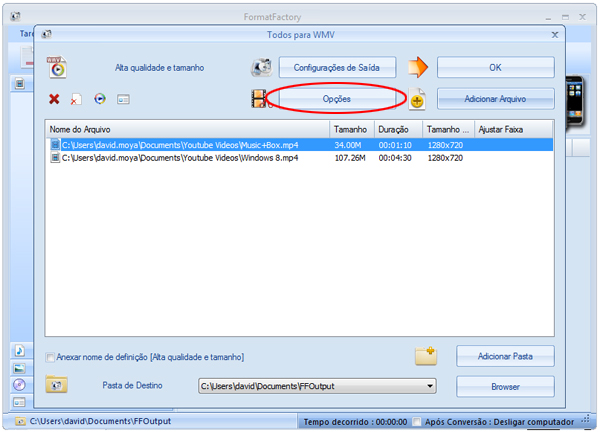The image size is (600, 433).
Task: Click the destination folder icon
Action: pos(57,385)
